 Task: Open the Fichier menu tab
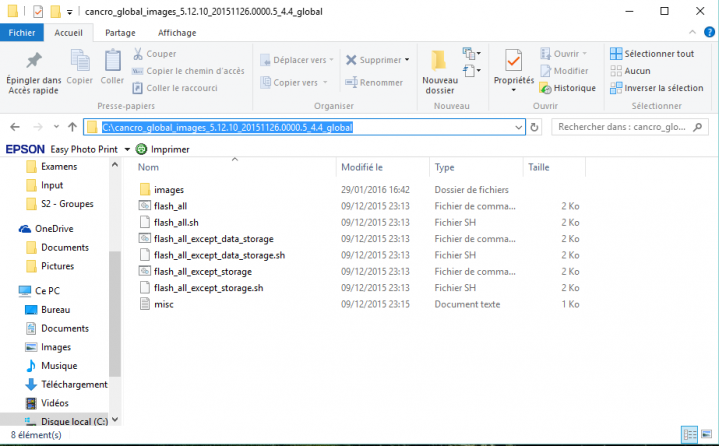pos(22,33)
